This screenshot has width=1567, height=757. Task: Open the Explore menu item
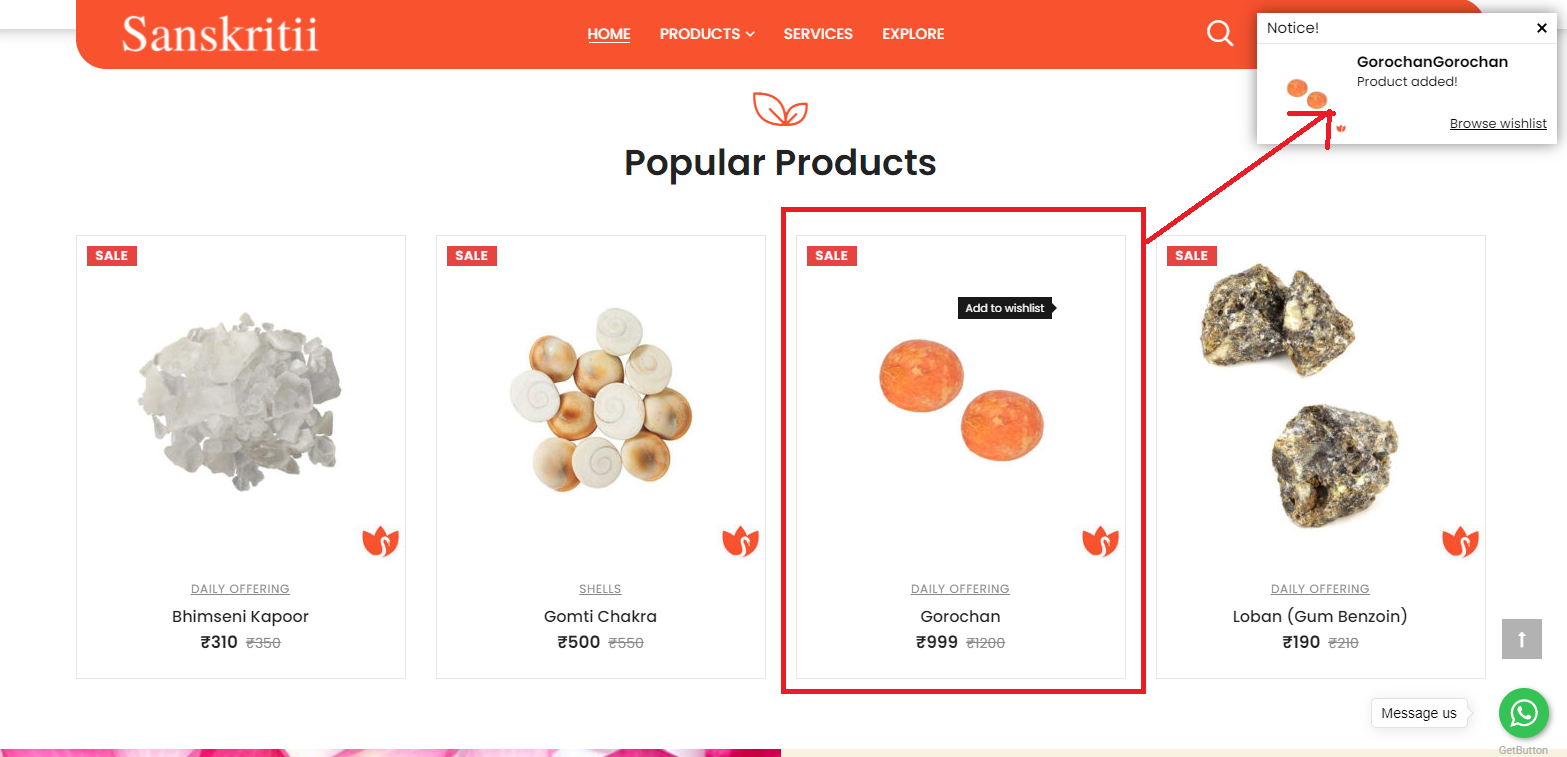[x=913, y=34]
